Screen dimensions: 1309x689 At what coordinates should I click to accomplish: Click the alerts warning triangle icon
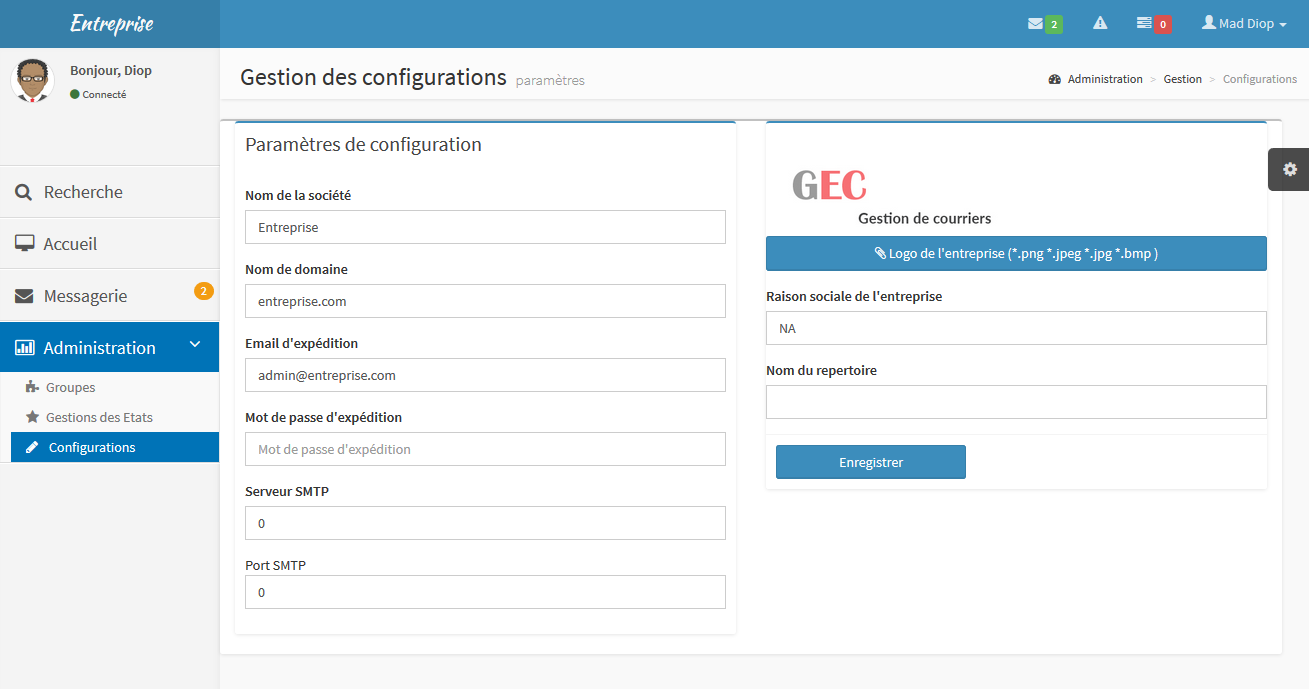pyautogui.click(x=1100, y=21)
